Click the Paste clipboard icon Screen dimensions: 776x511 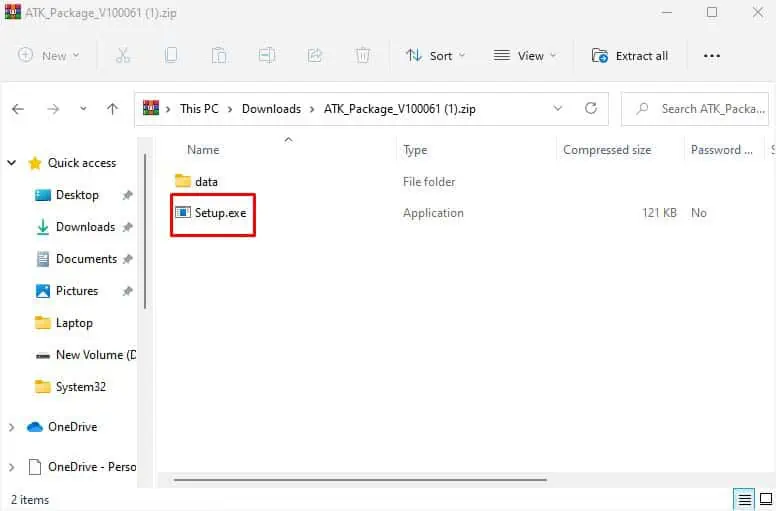pyautogui.click(x=219, y=55)
